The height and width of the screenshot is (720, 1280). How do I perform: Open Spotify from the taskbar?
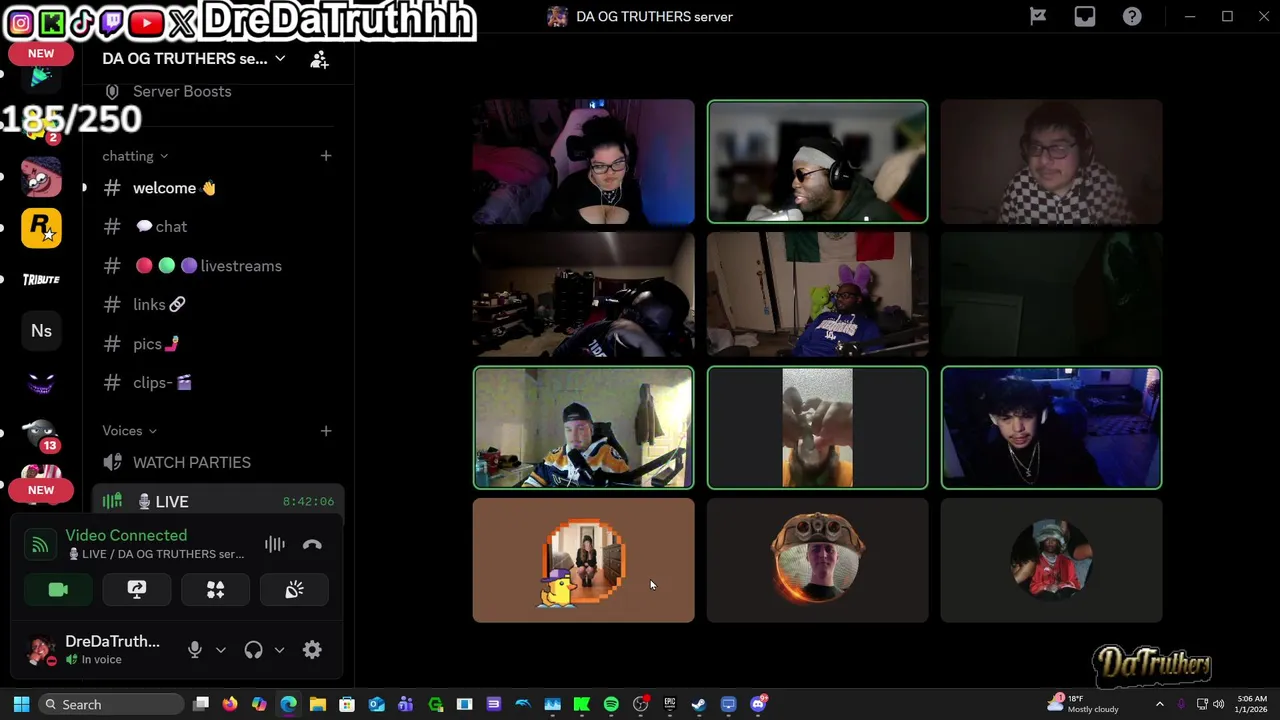(x=611, y=705)
